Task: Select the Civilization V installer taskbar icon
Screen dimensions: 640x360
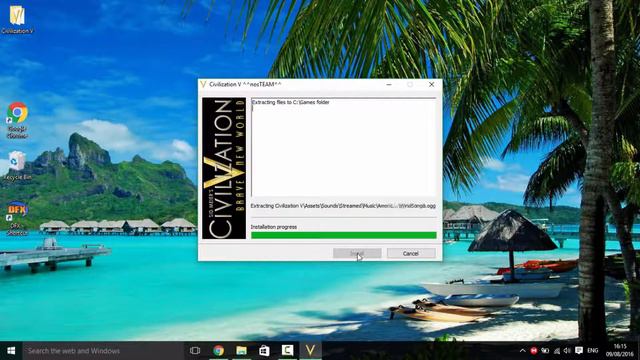Action: click(310, 351)
